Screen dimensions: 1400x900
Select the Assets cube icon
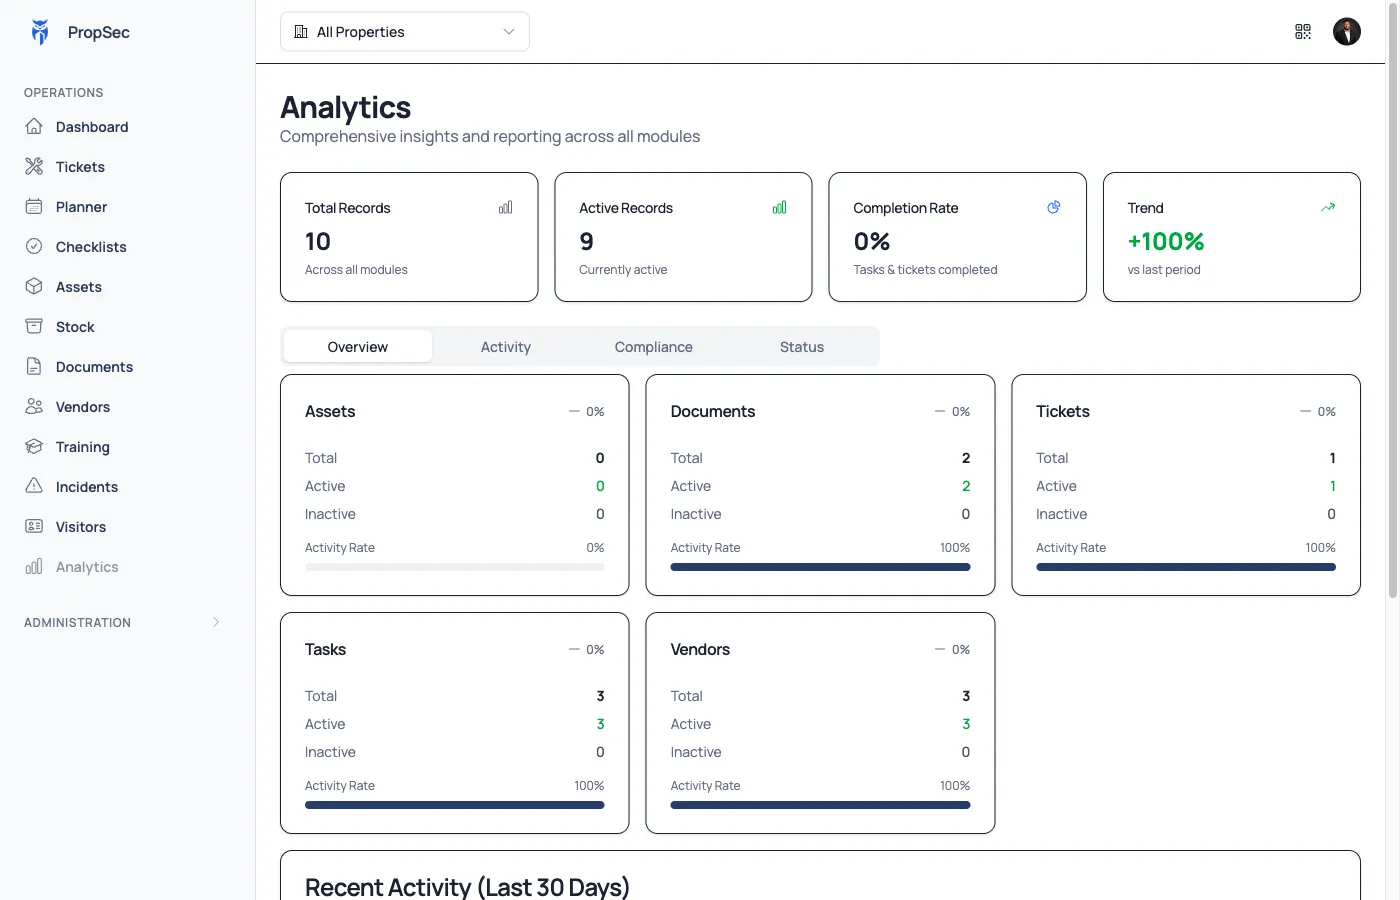pyautogui.click(x=34, y=287)
